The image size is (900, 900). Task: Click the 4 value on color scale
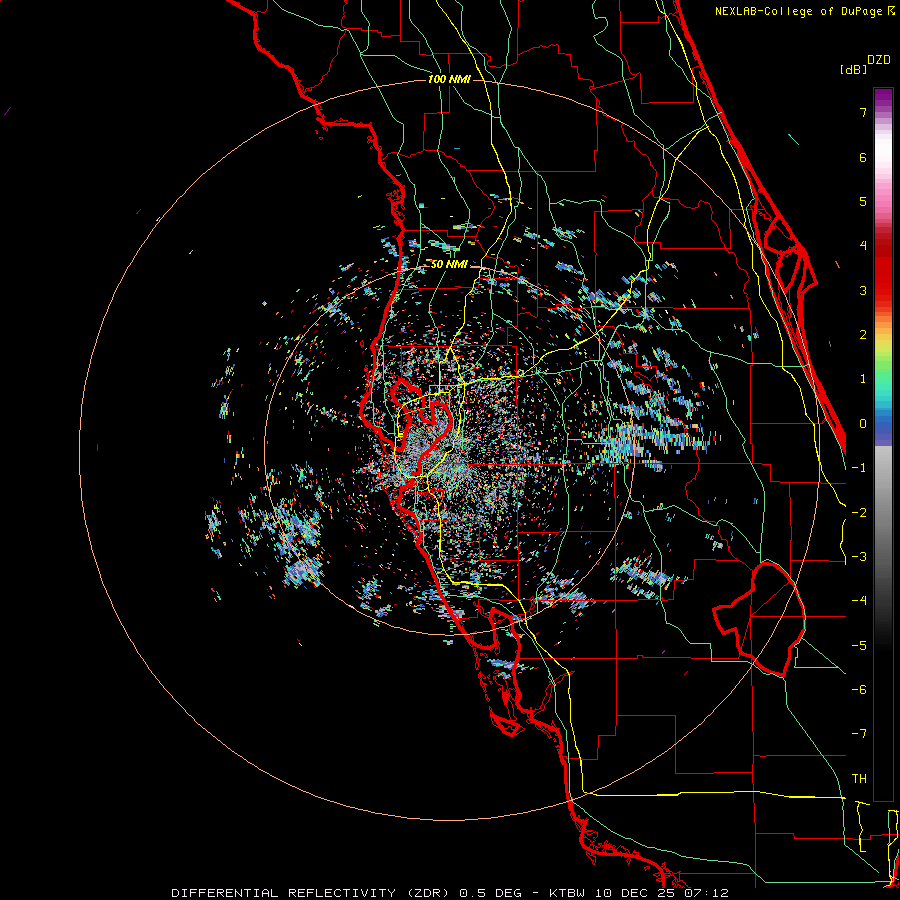click(x=863, y=246)
